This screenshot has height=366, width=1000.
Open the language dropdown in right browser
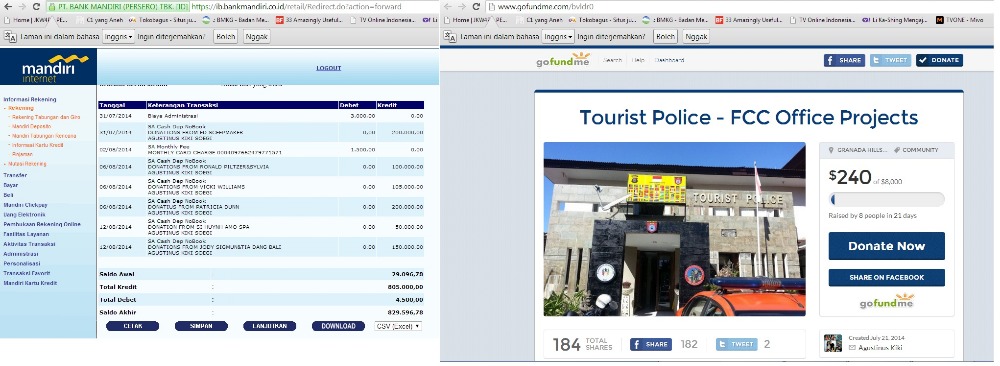(557, 36)
